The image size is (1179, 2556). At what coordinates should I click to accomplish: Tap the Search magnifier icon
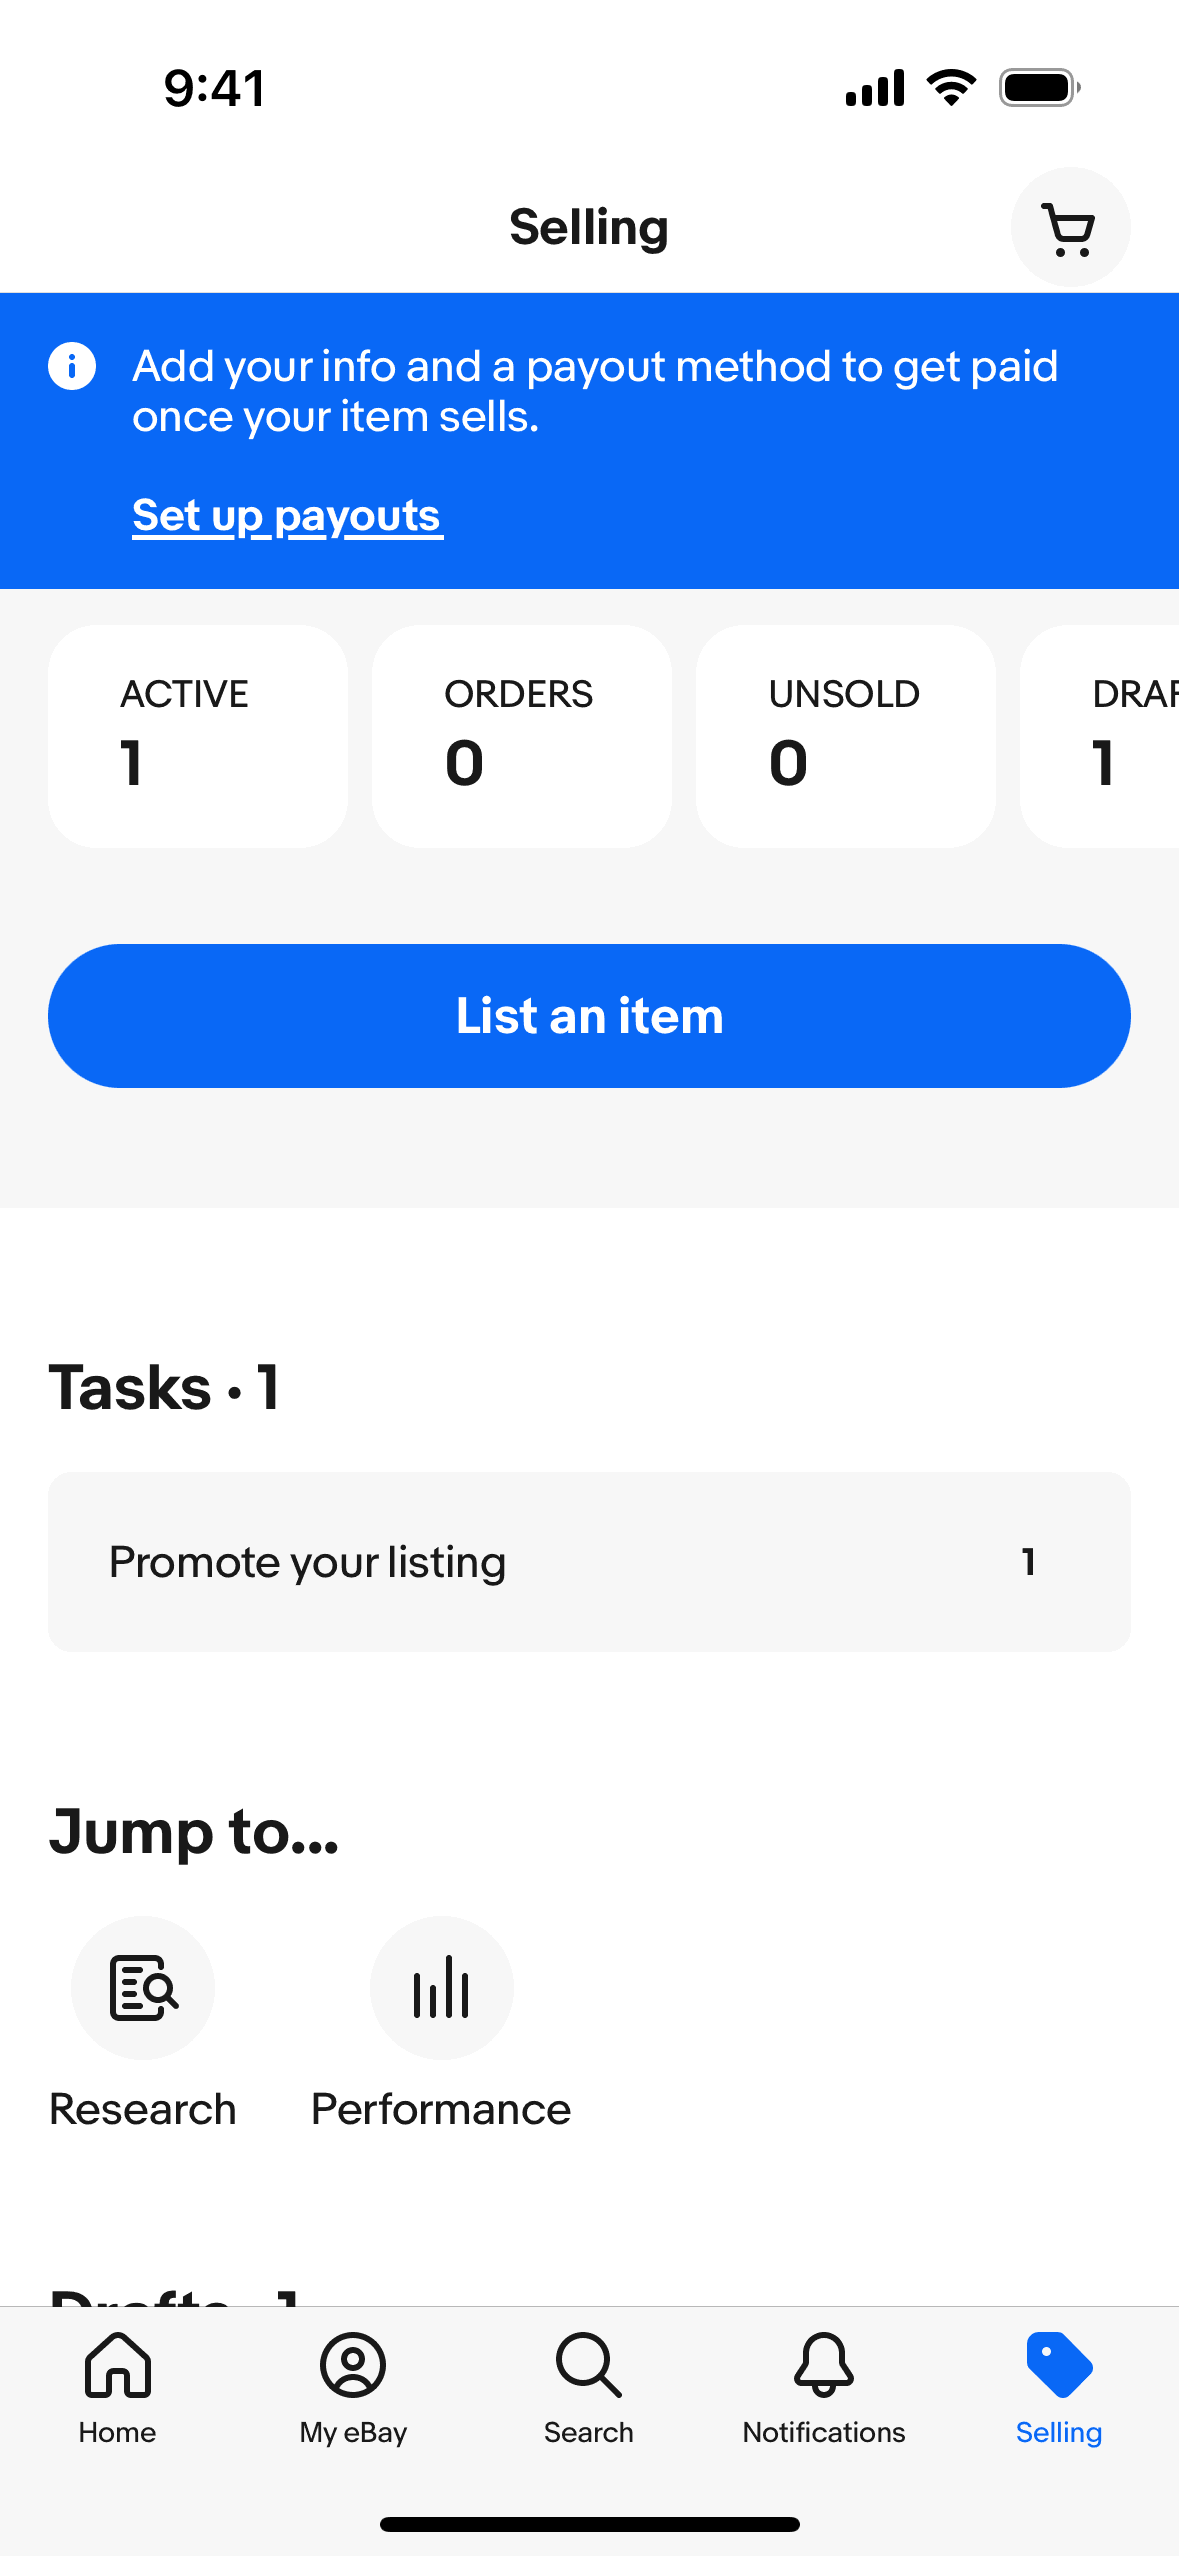pyautogui.click(x=588, y=2365)
